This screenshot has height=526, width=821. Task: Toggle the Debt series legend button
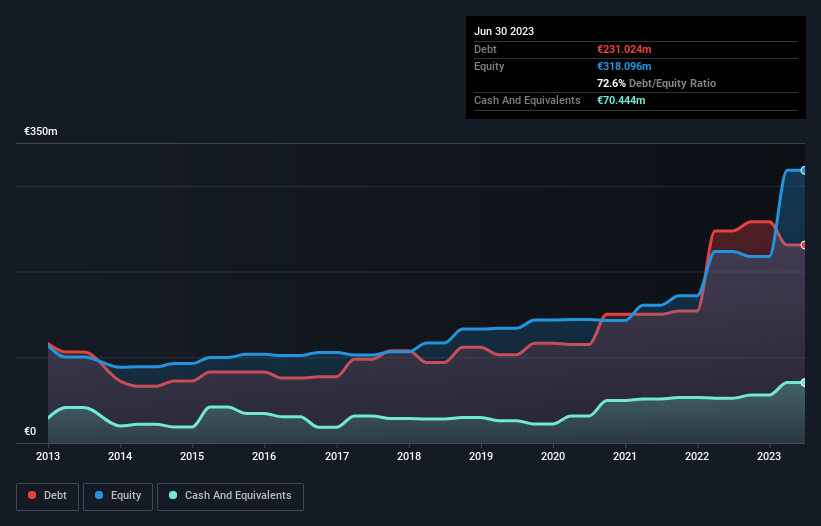pyautogui.click(x=48, y=496)
